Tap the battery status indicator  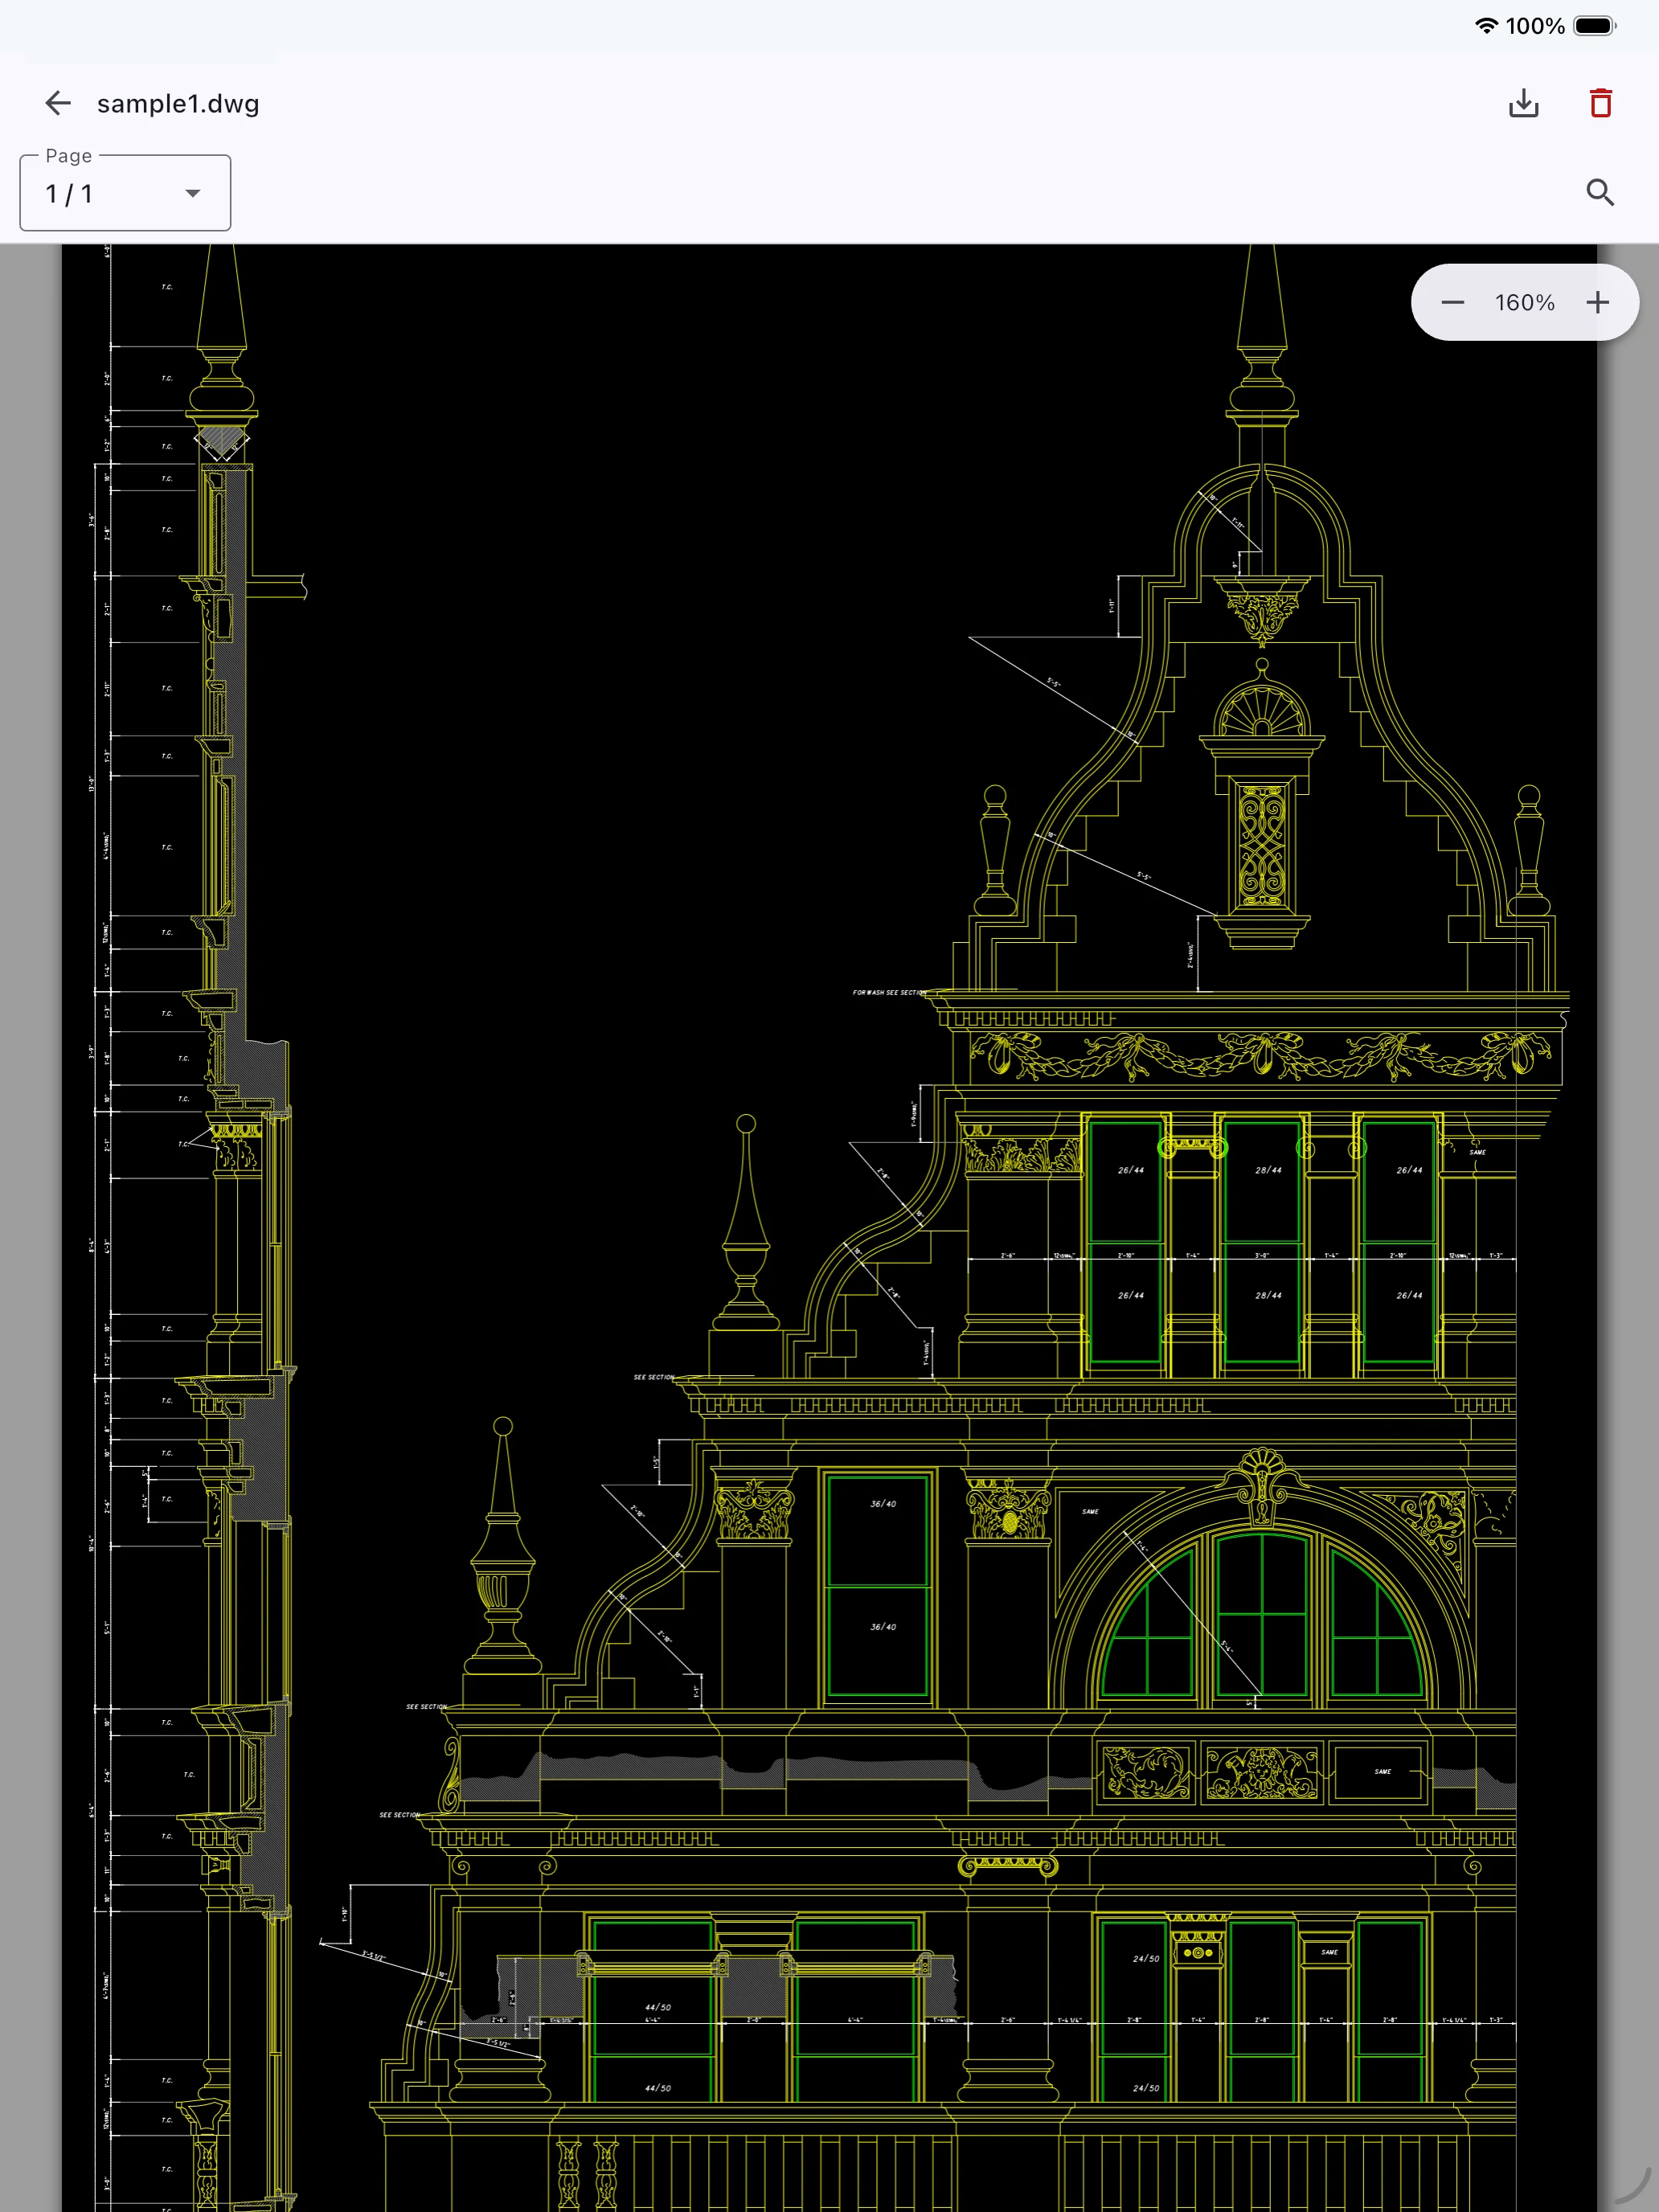click(x=1595, y=26)
